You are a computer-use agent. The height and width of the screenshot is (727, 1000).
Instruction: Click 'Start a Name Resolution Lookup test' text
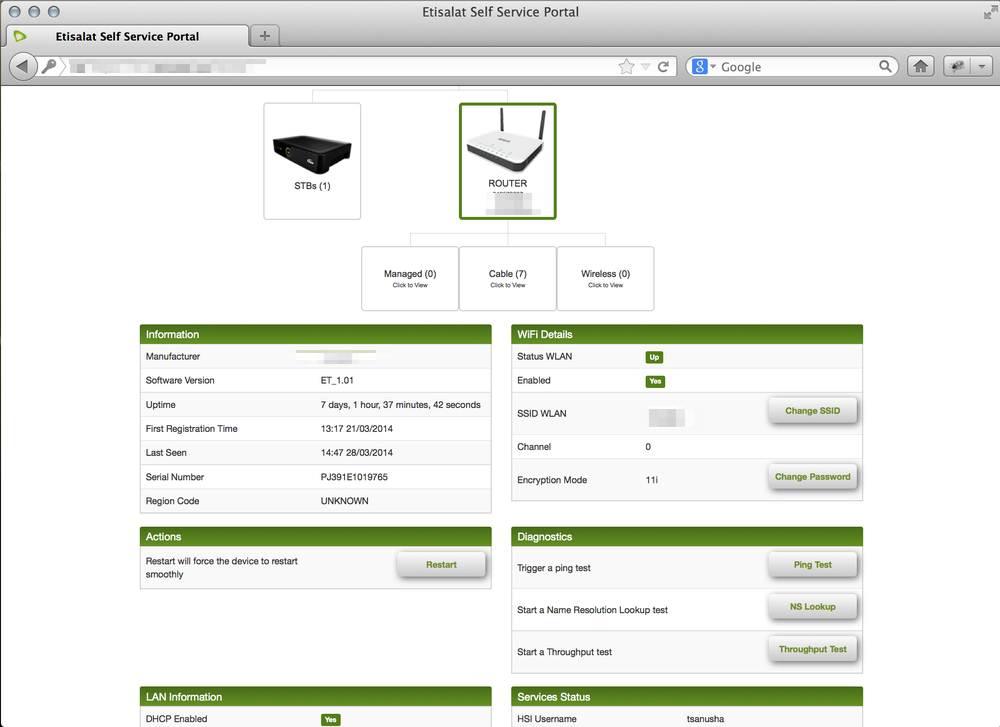point(592,610)
